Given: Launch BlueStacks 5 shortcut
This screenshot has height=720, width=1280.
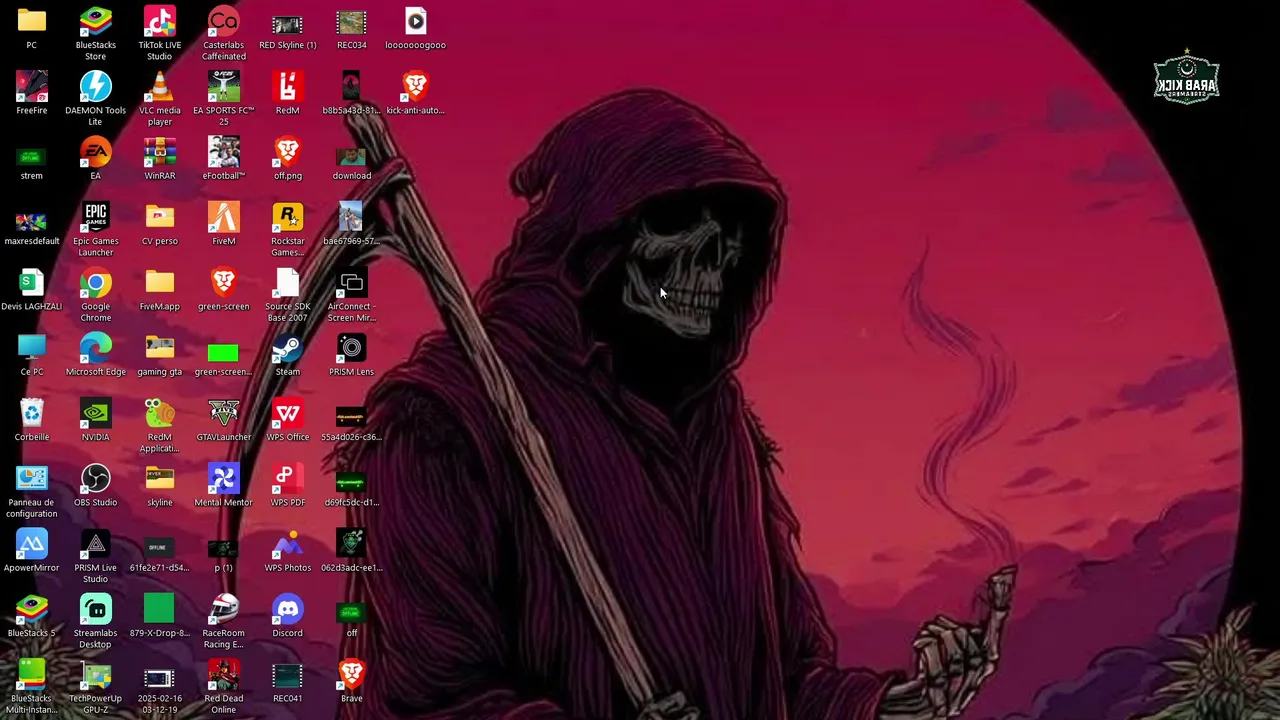Looking at the screenshot, I should (31, 610).
